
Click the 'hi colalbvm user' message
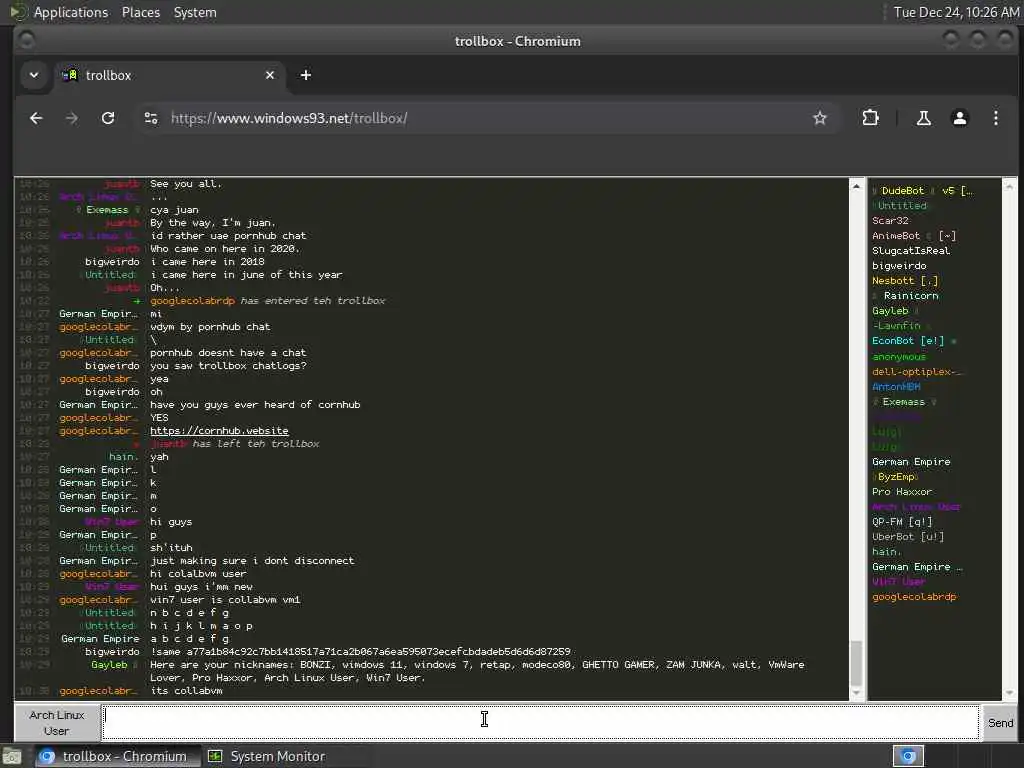[198, 574]
